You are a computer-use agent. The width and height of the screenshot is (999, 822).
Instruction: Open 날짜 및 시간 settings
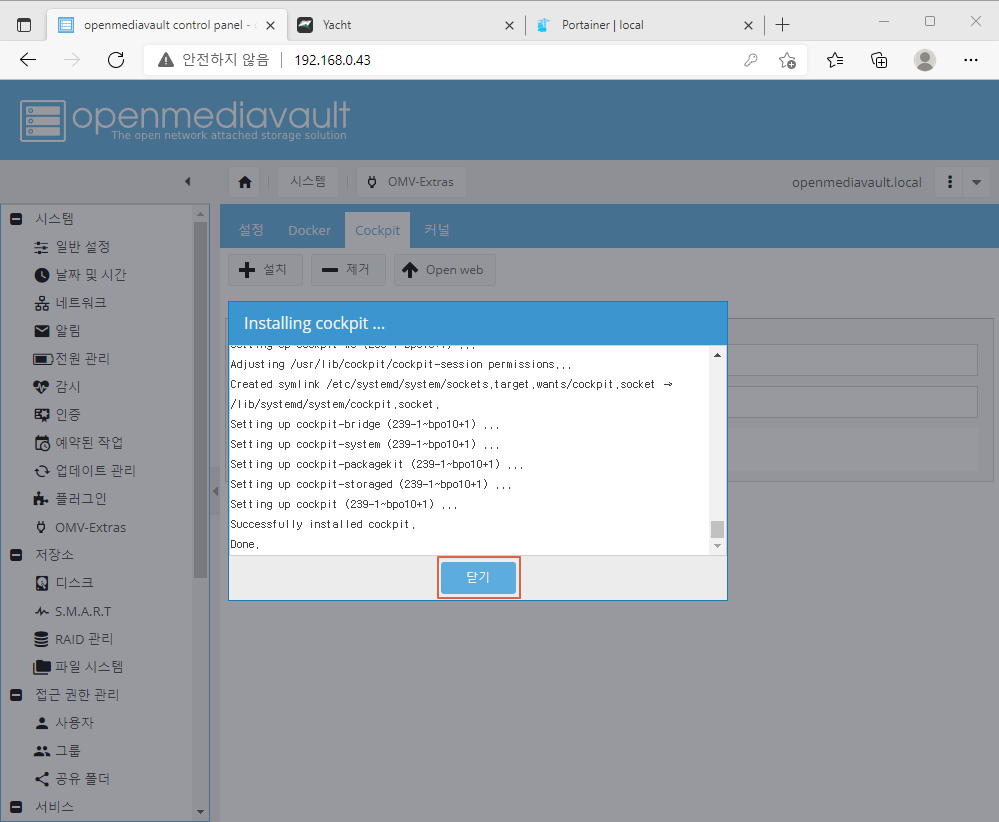coord(91,275)
